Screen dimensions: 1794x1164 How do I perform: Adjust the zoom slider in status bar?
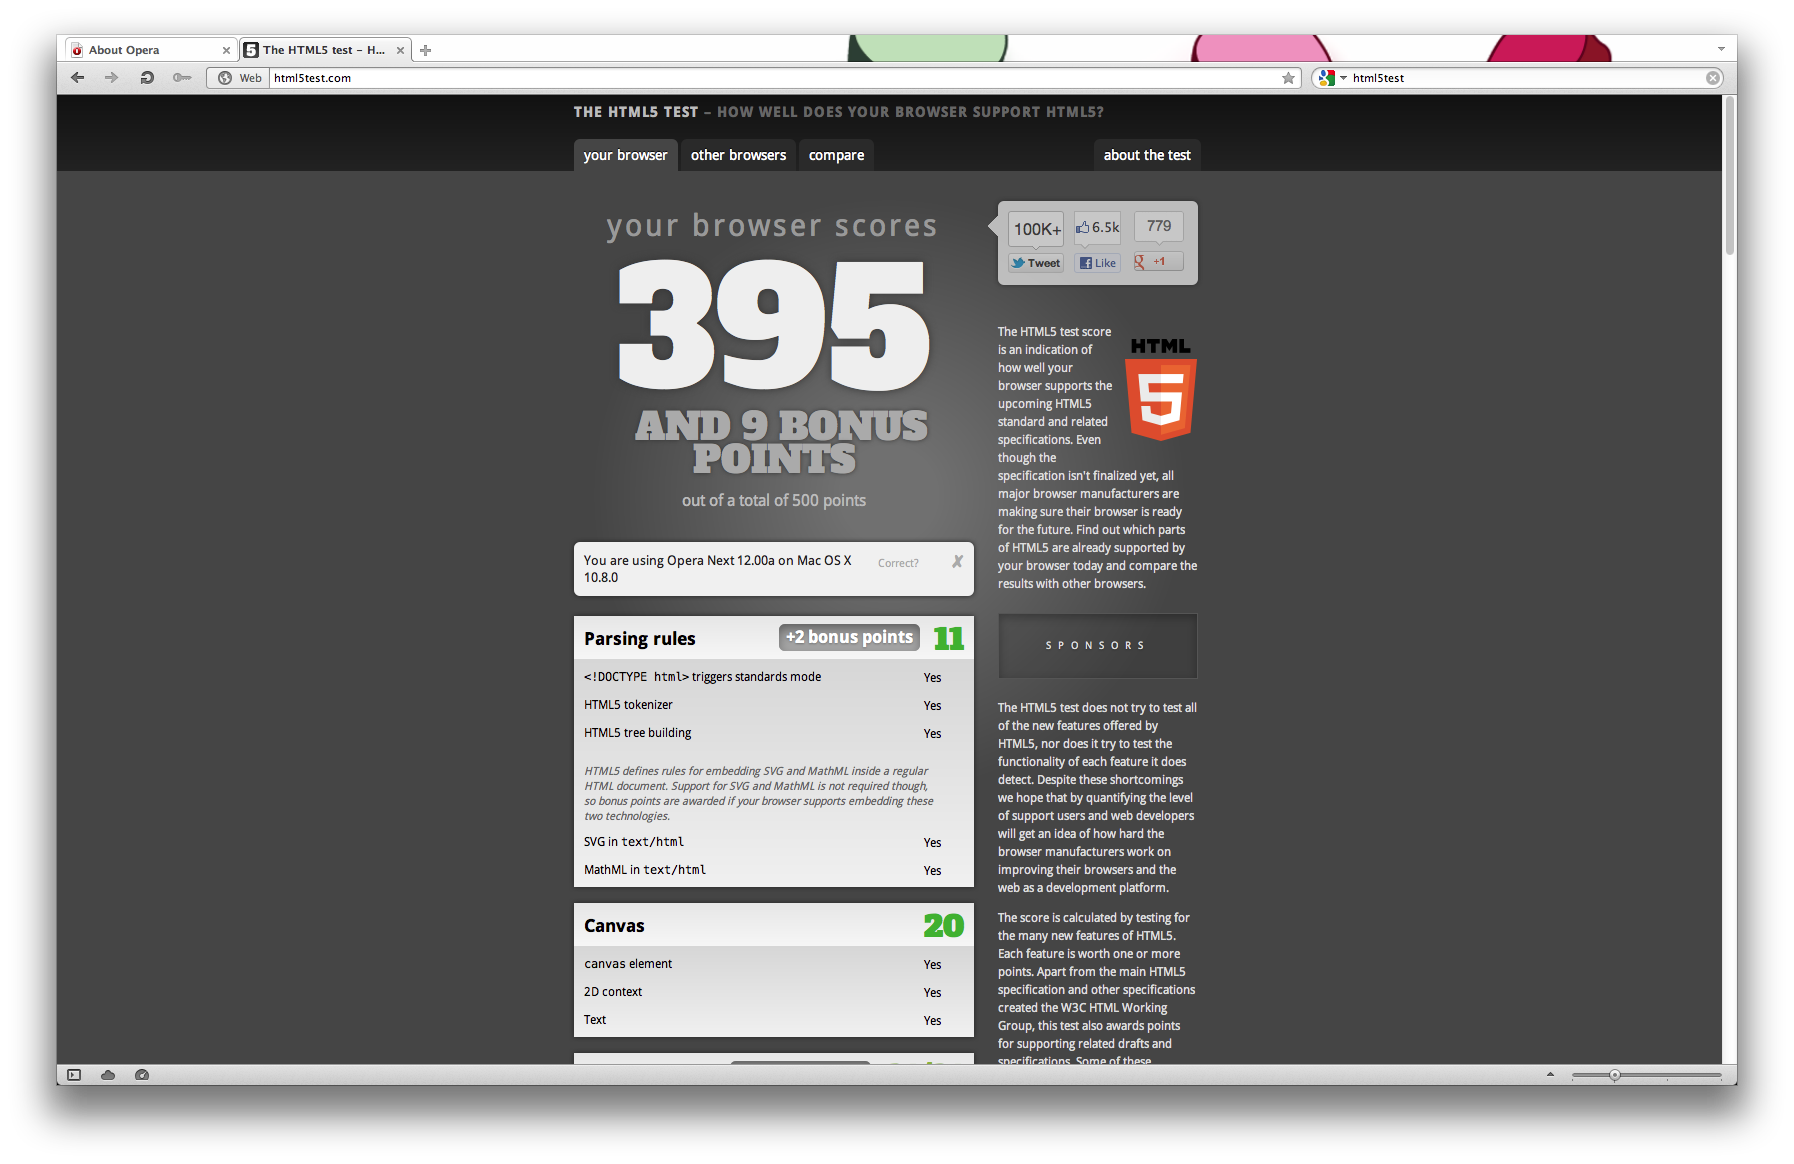[x=1614, y=1075]
